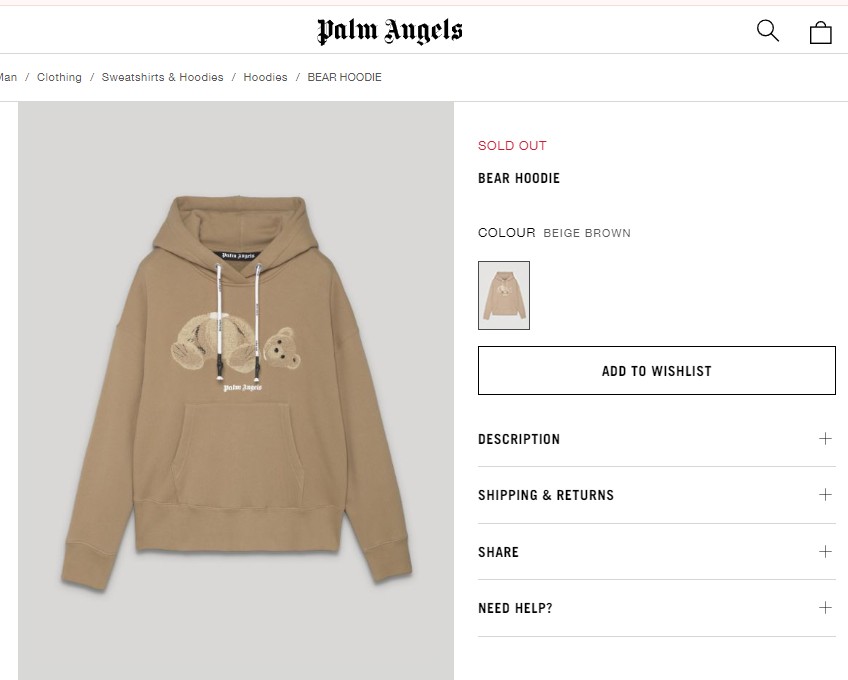Click plus icon beside Need Help?
848x680 pixels.
[825, 608]
